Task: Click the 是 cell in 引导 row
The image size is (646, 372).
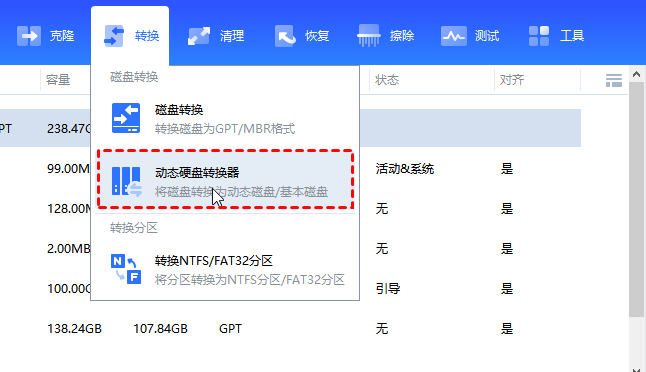Action: [x=507, y=288]
